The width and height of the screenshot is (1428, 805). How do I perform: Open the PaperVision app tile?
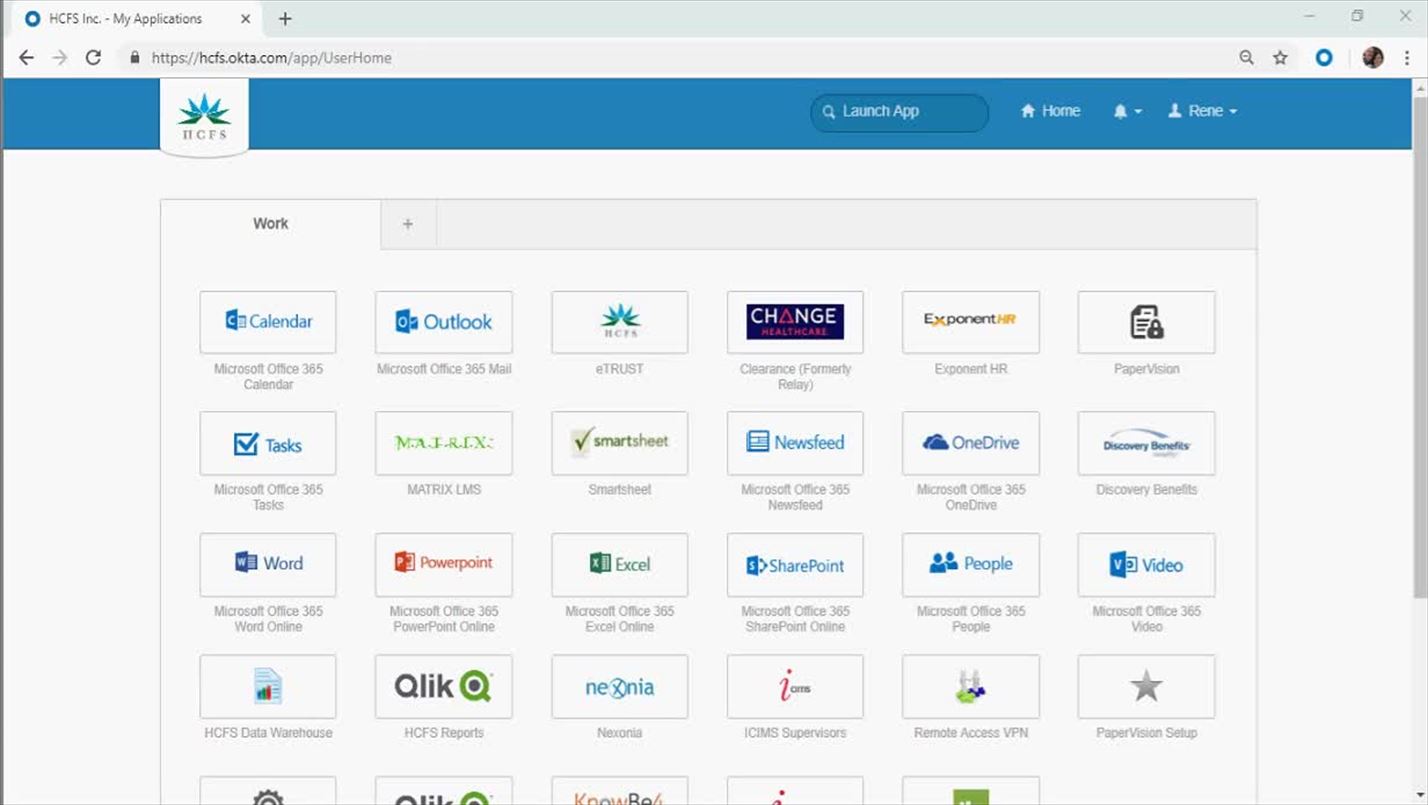coord(1146,322)
